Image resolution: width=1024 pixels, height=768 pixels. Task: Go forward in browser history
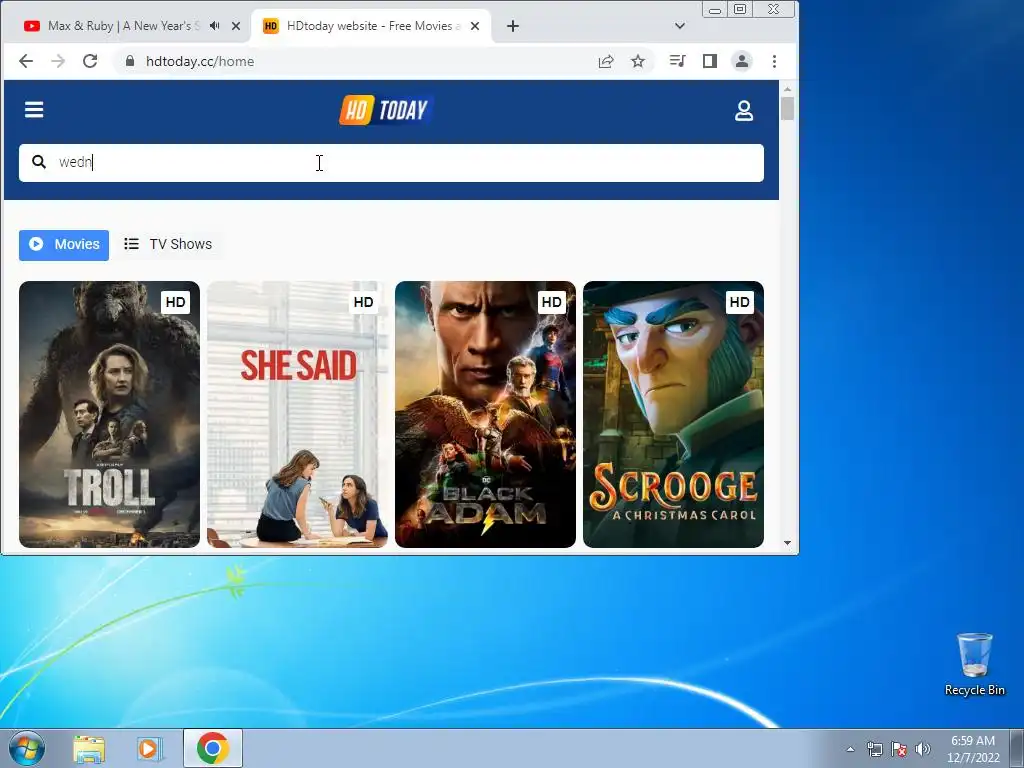58,61
